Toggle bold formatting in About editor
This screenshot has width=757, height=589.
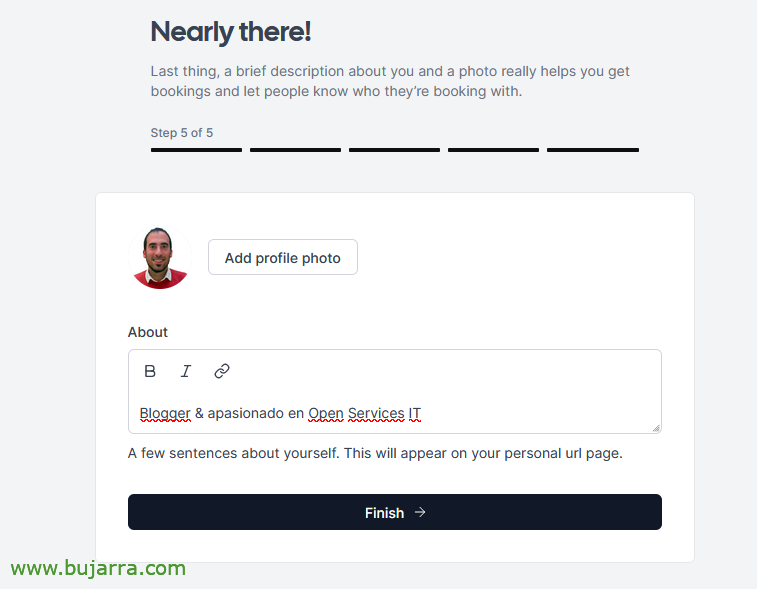point(150,371)
